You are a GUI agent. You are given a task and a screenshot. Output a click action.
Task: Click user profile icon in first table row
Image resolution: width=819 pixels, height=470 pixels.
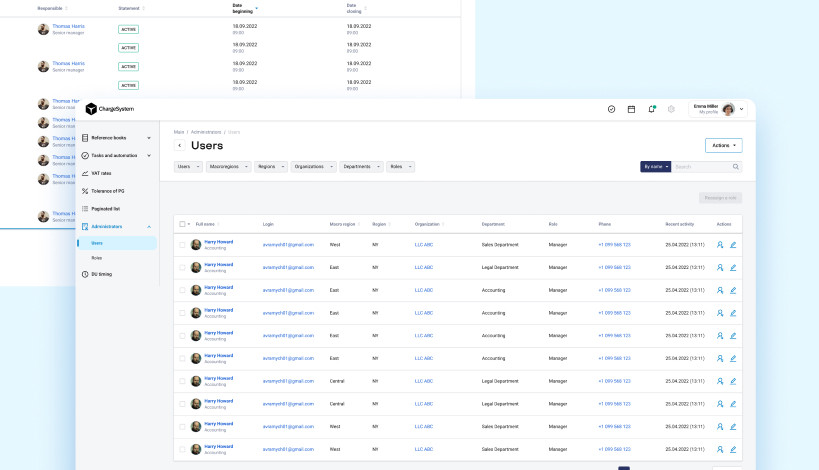pyautogui.click(x=719, y=244)
